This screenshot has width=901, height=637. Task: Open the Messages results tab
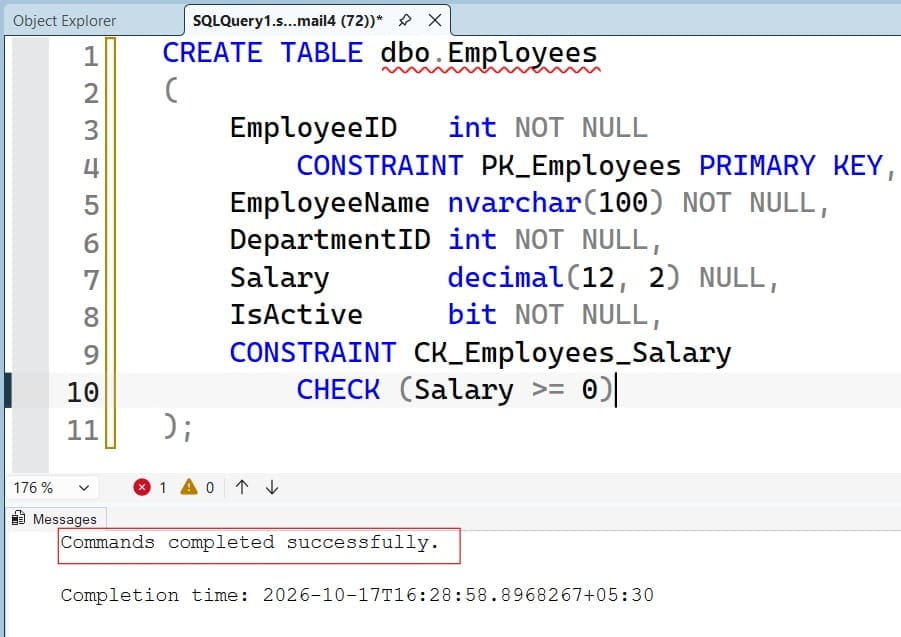56,519
